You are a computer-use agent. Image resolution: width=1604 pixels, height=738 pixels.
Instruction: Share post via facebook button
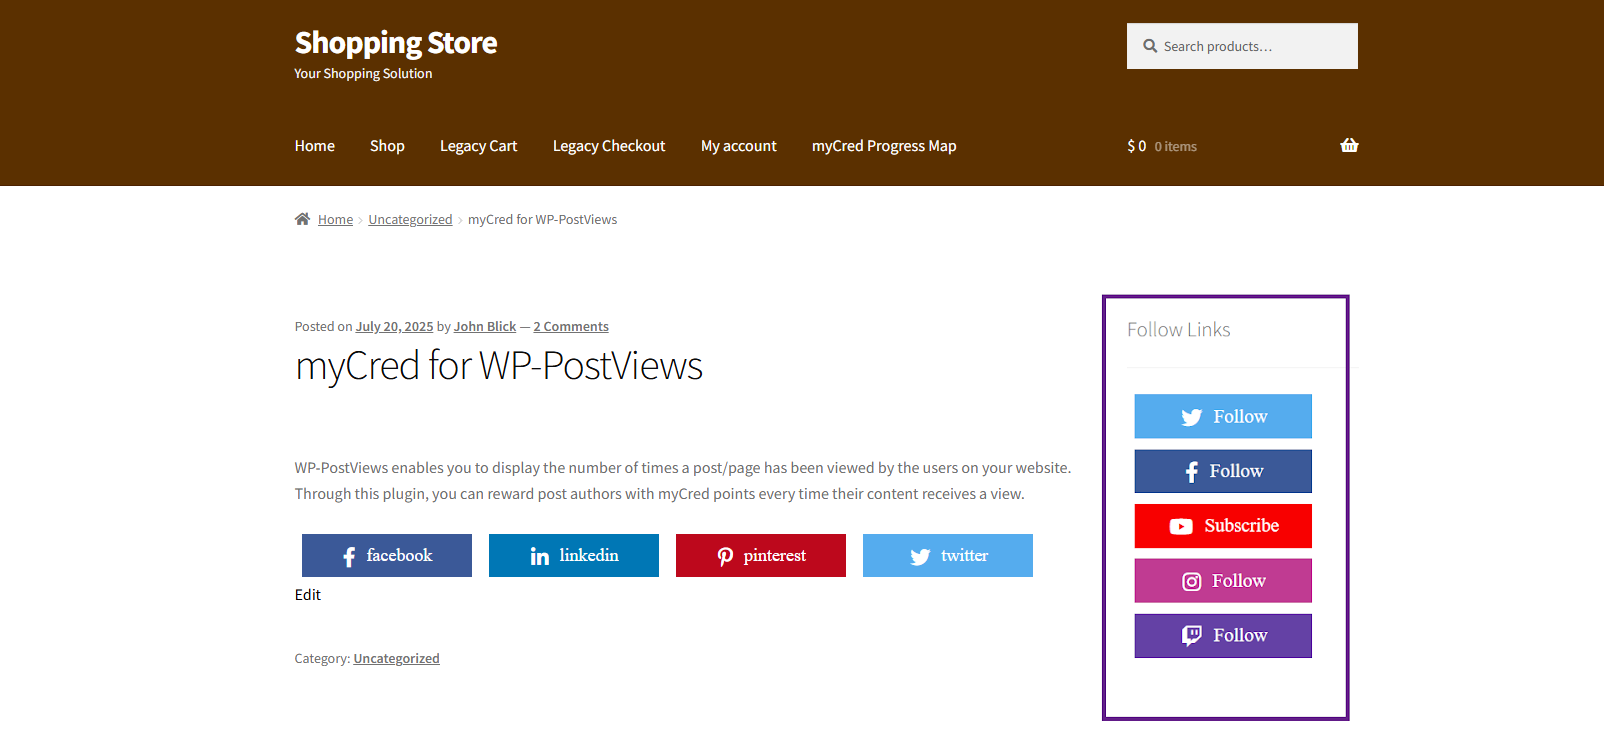click(x=387, y=556)
